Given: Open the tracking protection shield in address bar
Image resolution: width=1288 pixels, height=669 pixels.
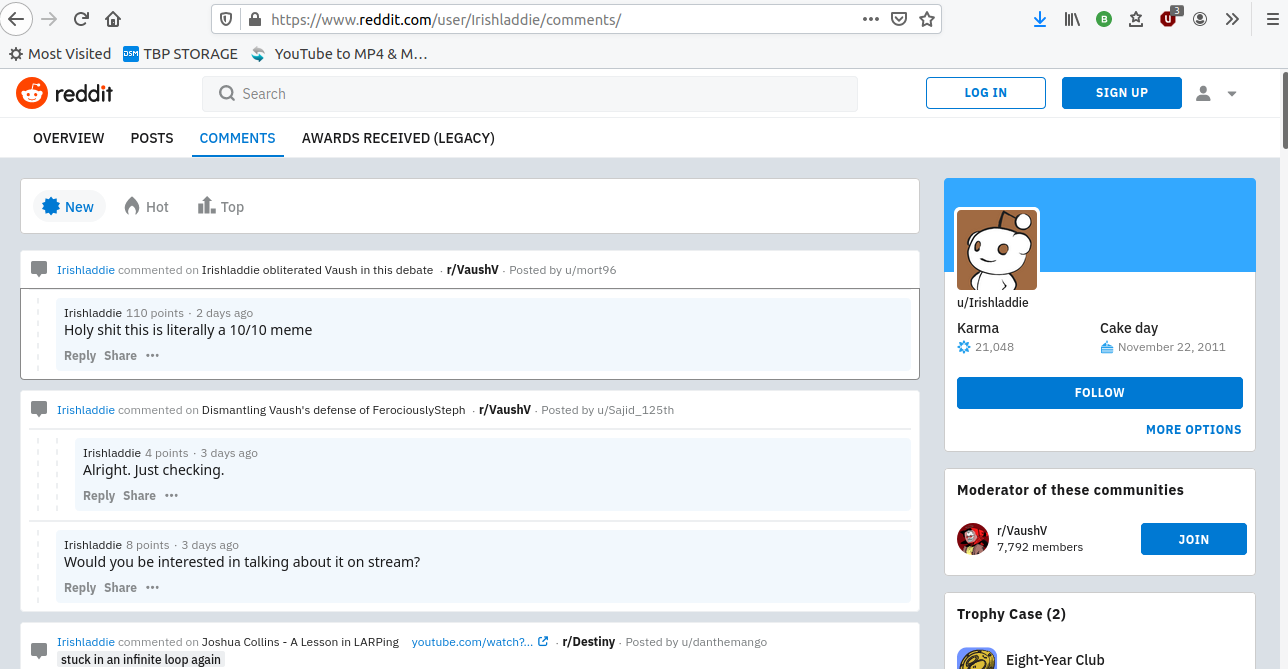Looking at the screenshot, I should click(x=225, y=19).
